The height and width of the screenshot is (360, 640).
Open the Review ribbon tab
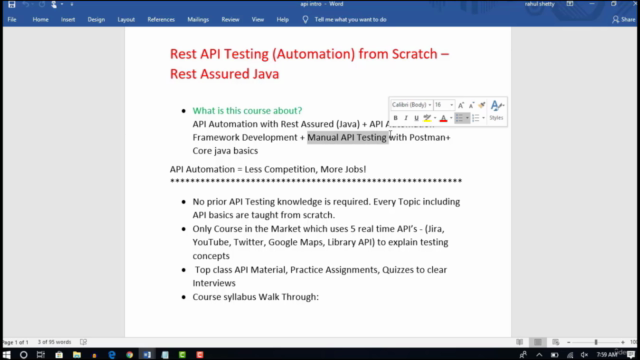(x=230, y=20)
